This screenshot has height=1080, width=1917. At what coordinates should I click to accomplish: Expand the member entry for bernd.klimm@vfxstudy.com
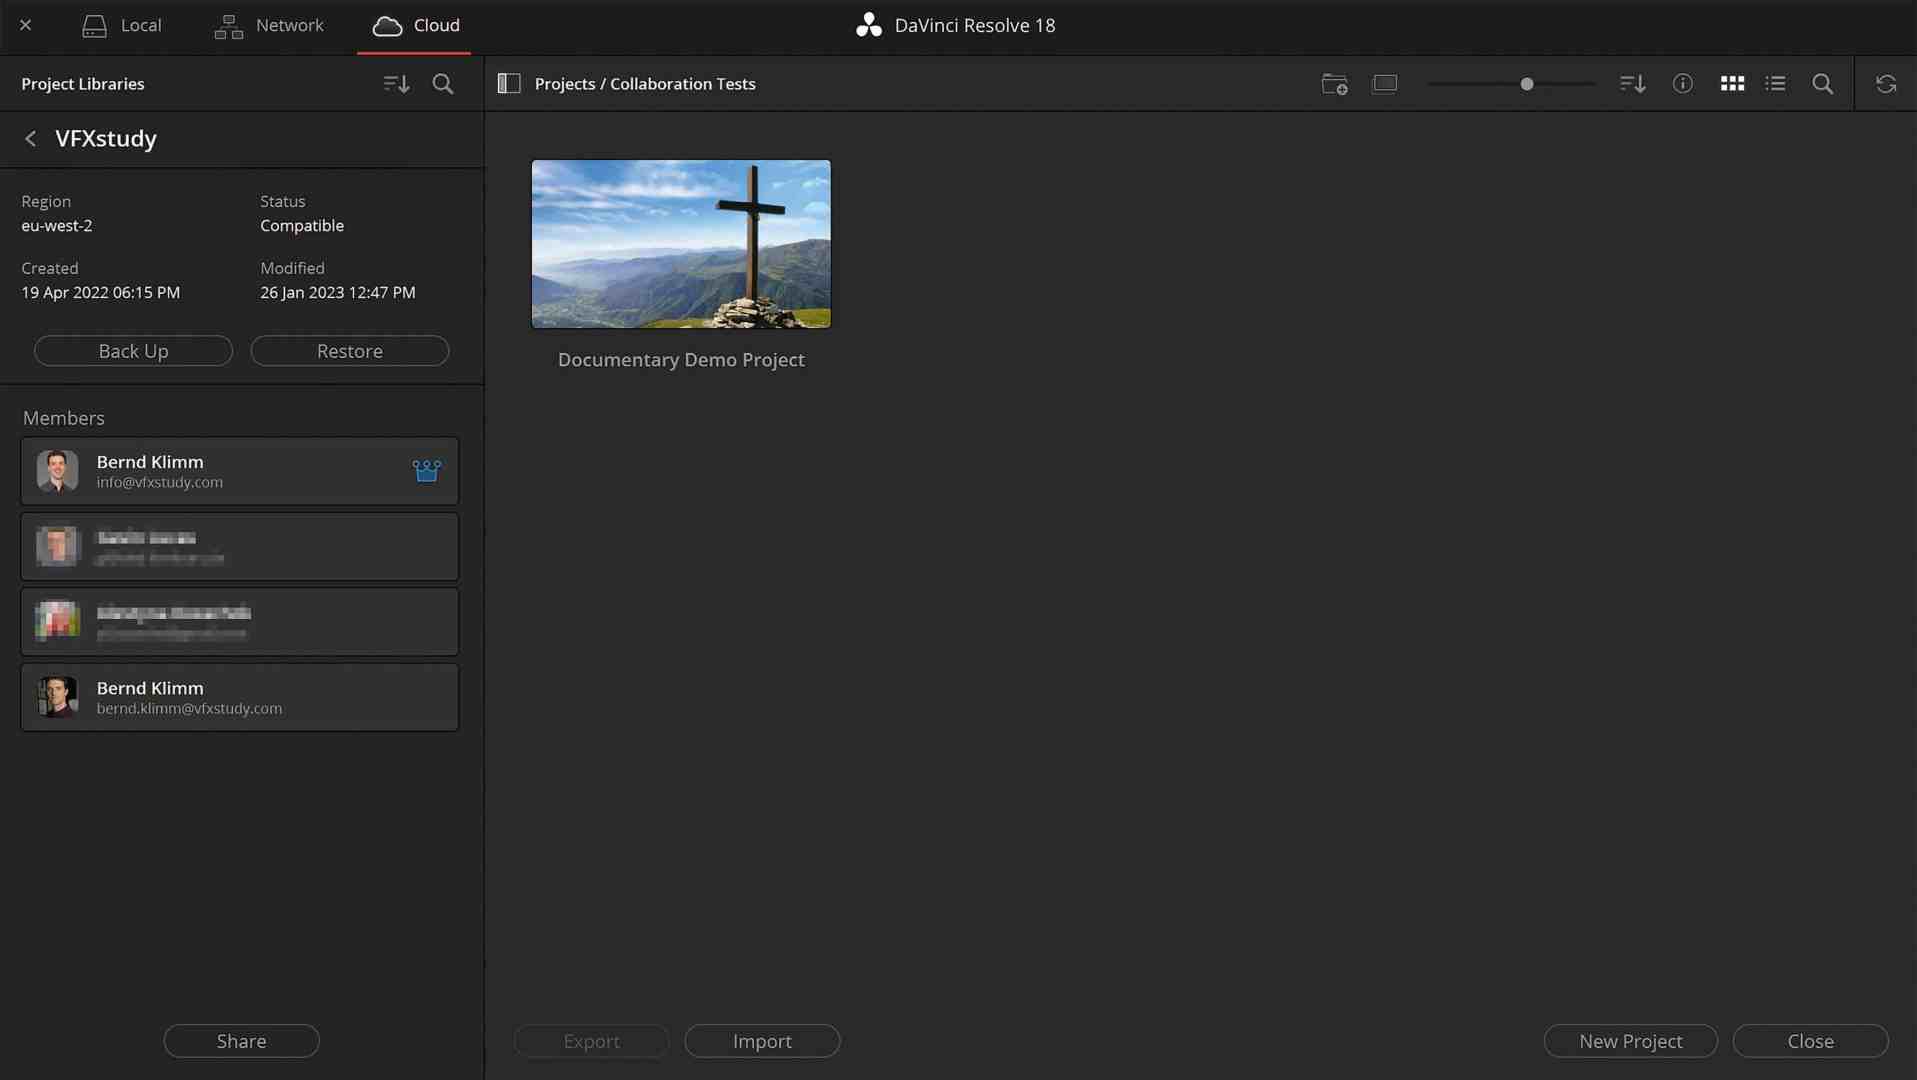[x=240, y=697]
